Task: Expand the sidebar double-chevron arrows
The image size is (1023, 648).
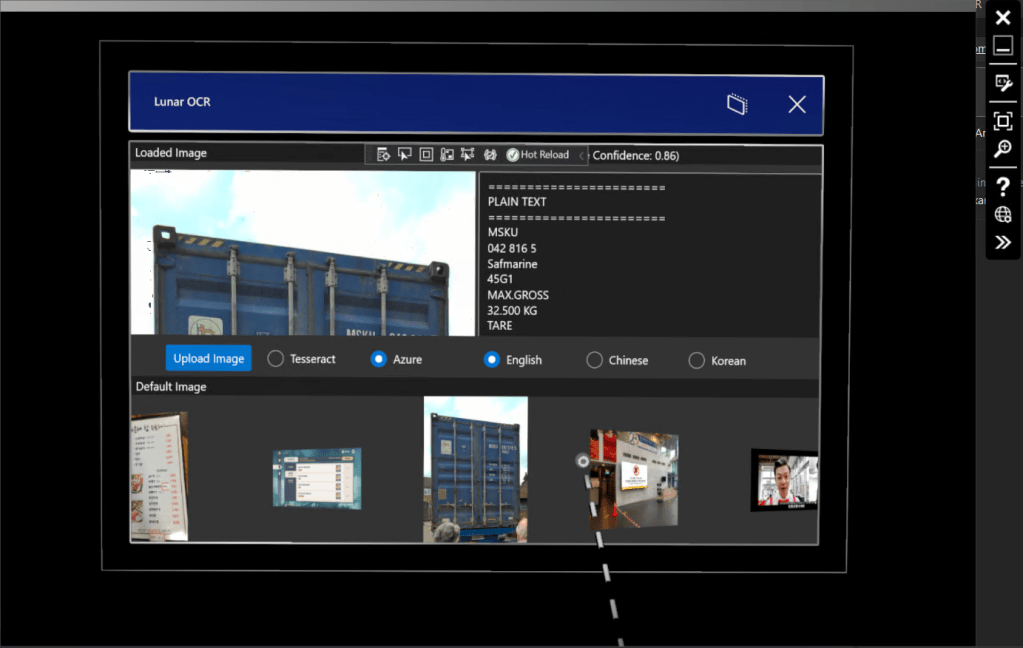Action: coord(1003,243)
